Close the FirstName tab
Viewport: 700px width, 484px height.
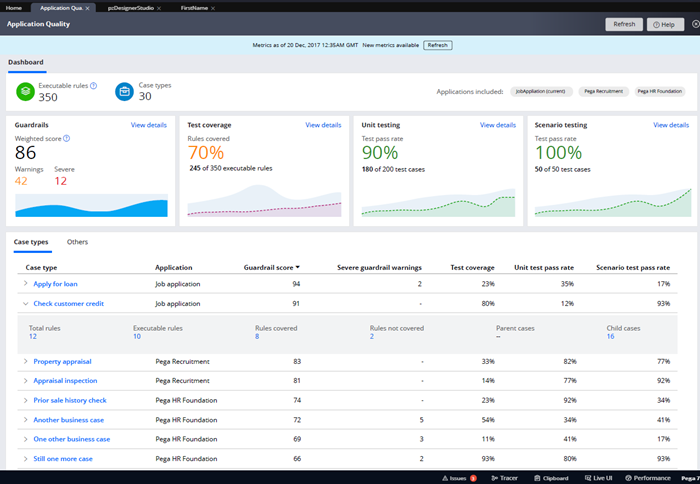pyautogui.click(x=213, y=8)
